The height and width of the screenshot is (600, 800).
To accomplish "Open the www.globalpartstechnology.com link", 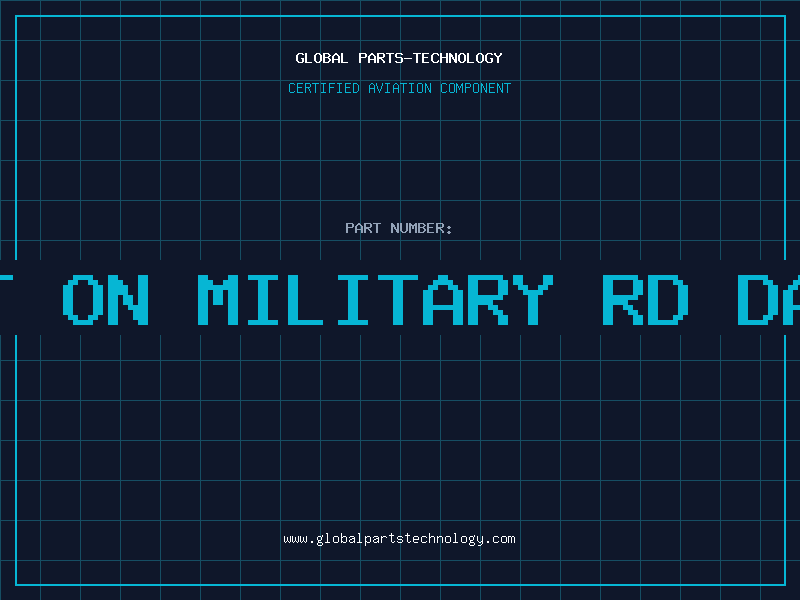I will 399,539.
